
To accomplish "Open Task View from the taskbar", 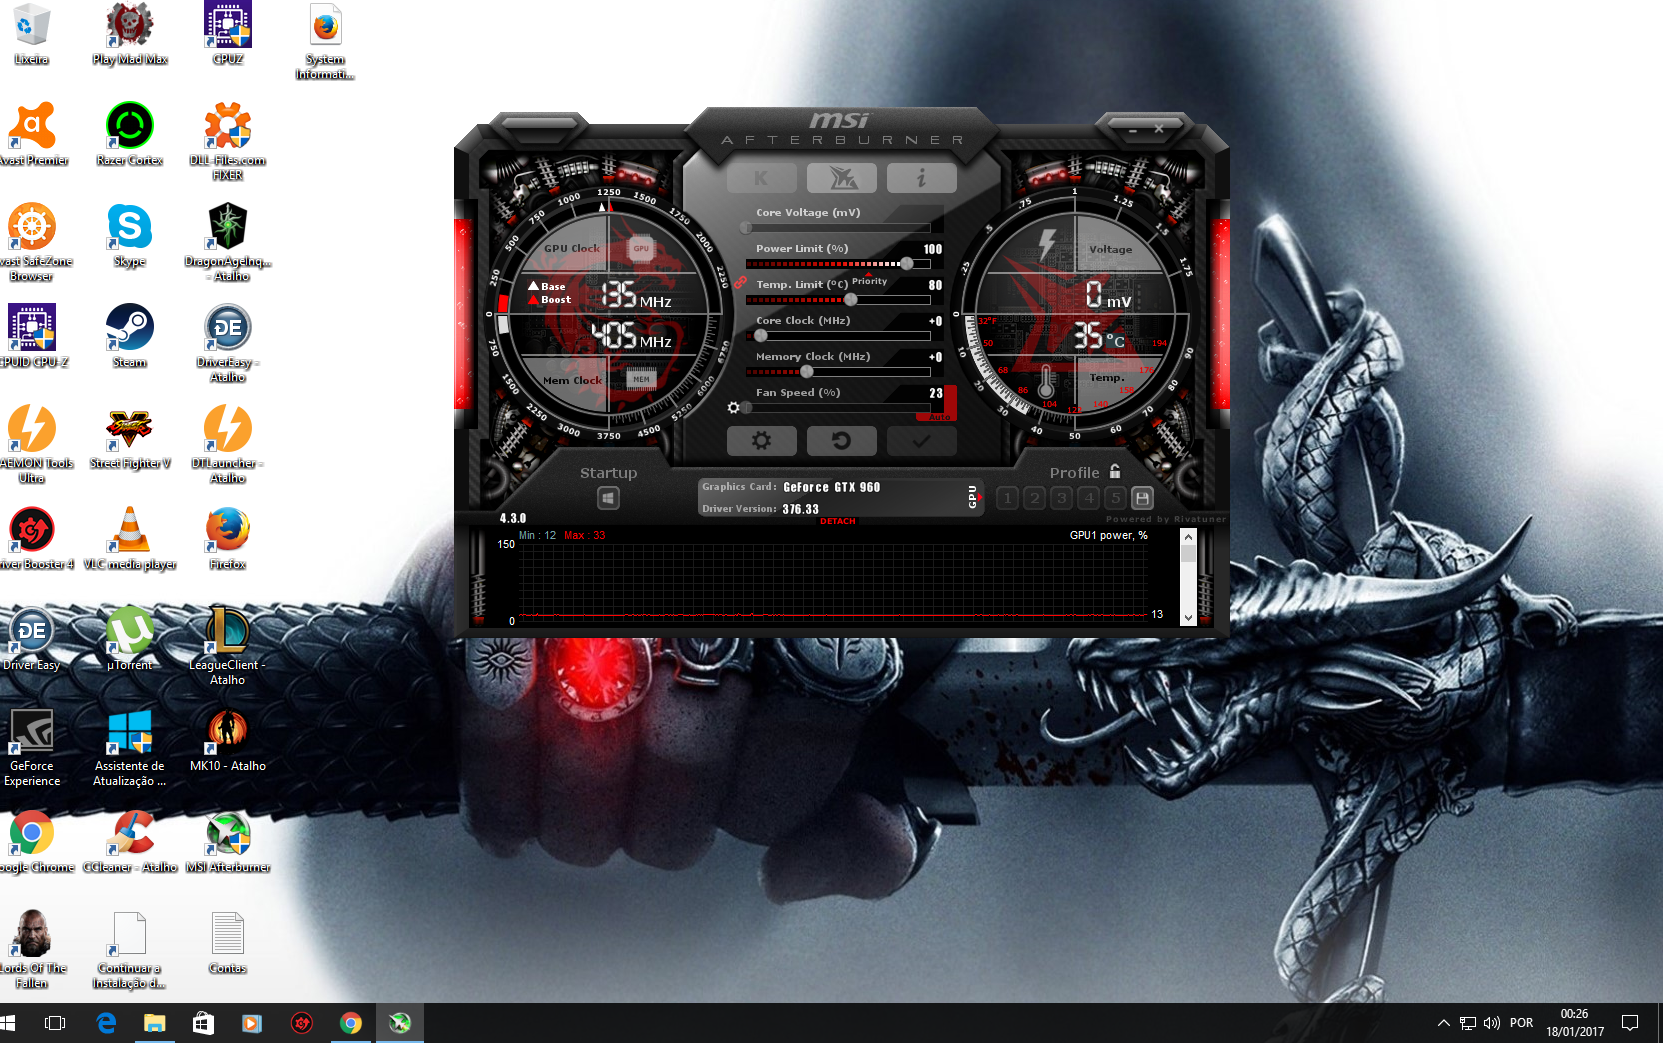I will pos(55,1022).
